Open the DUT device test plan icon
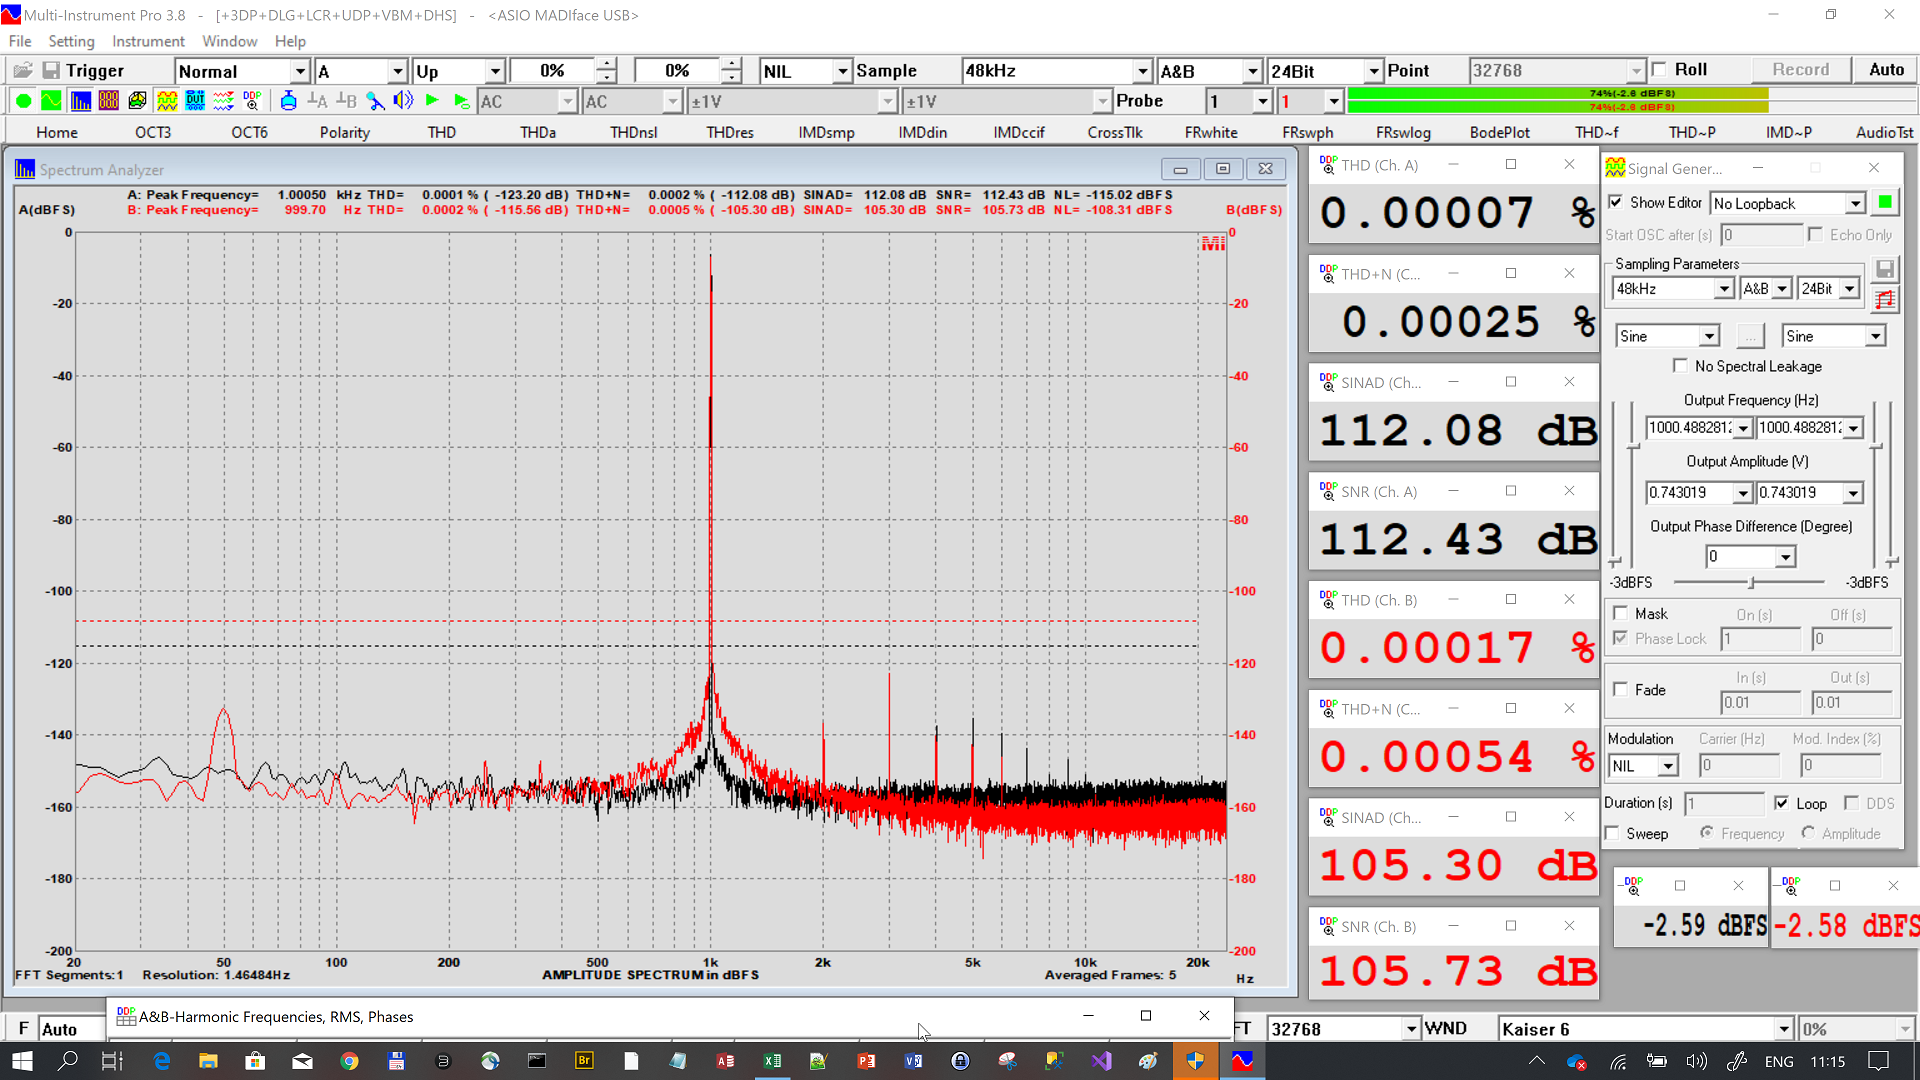Screen dimensions: 1920x1080 click(x=195, y=101)
